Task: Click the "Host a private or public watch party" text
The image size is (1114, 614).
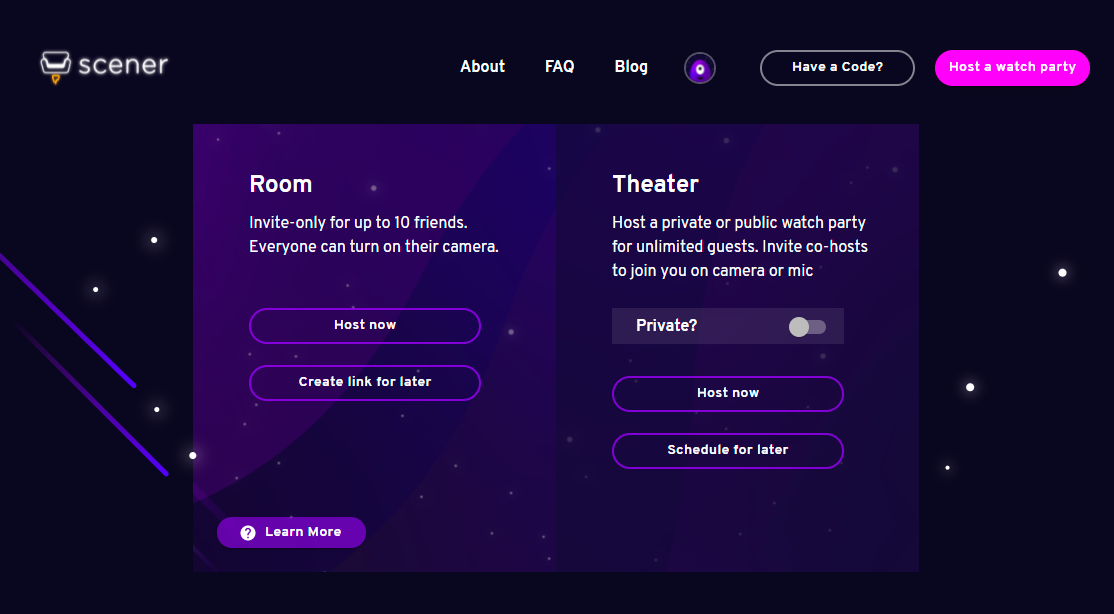Action: pos(739,222)
